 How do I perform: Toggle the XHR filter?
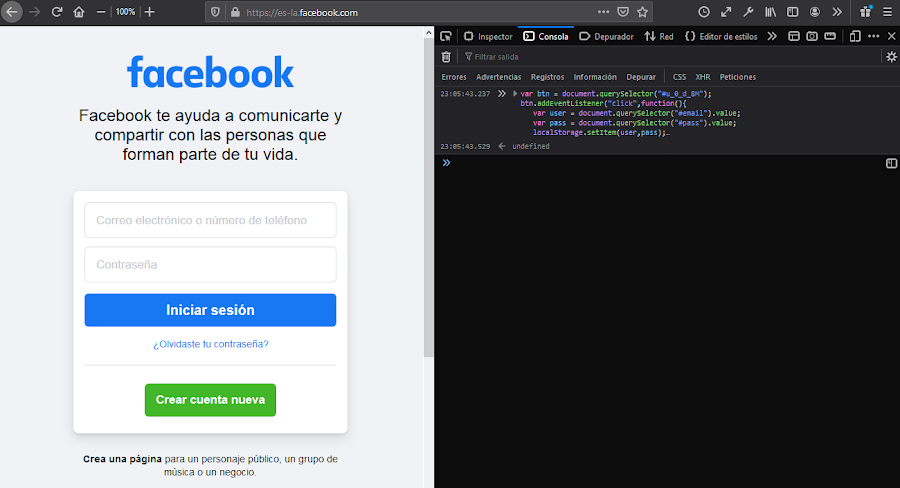pyautogui.click(x=703, y=77)
